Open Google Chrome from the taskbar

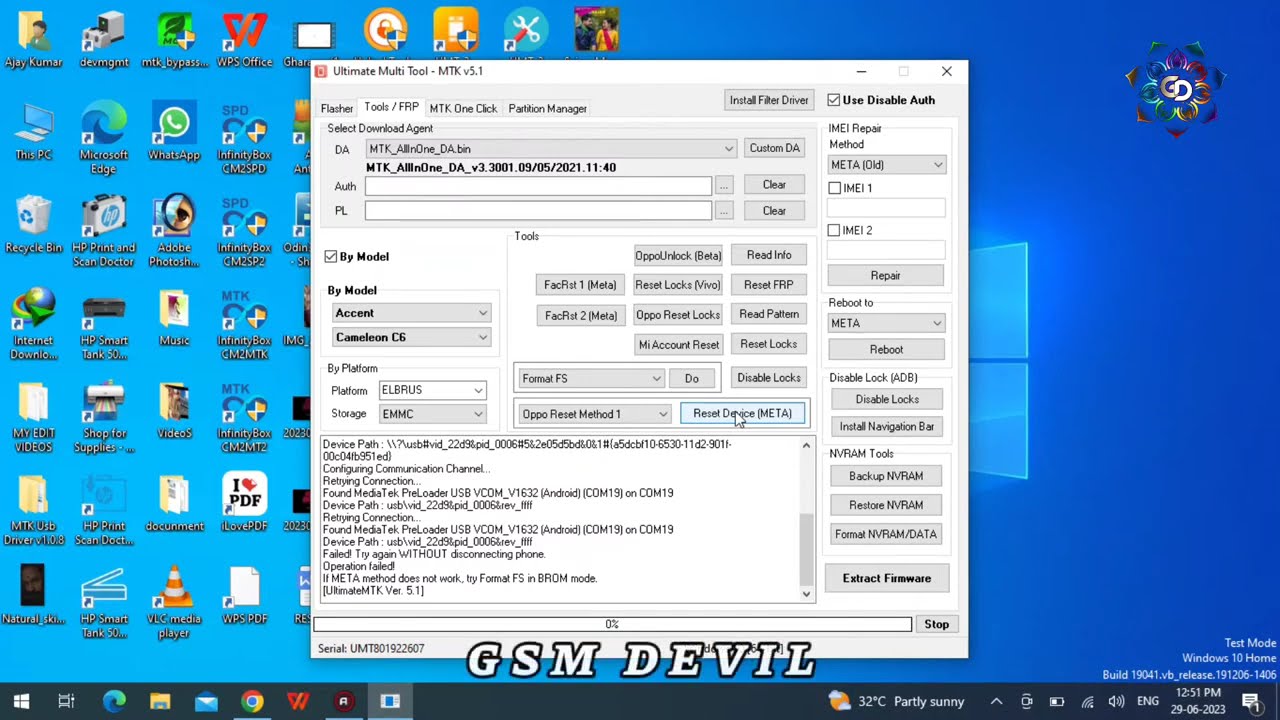[252, 701]
